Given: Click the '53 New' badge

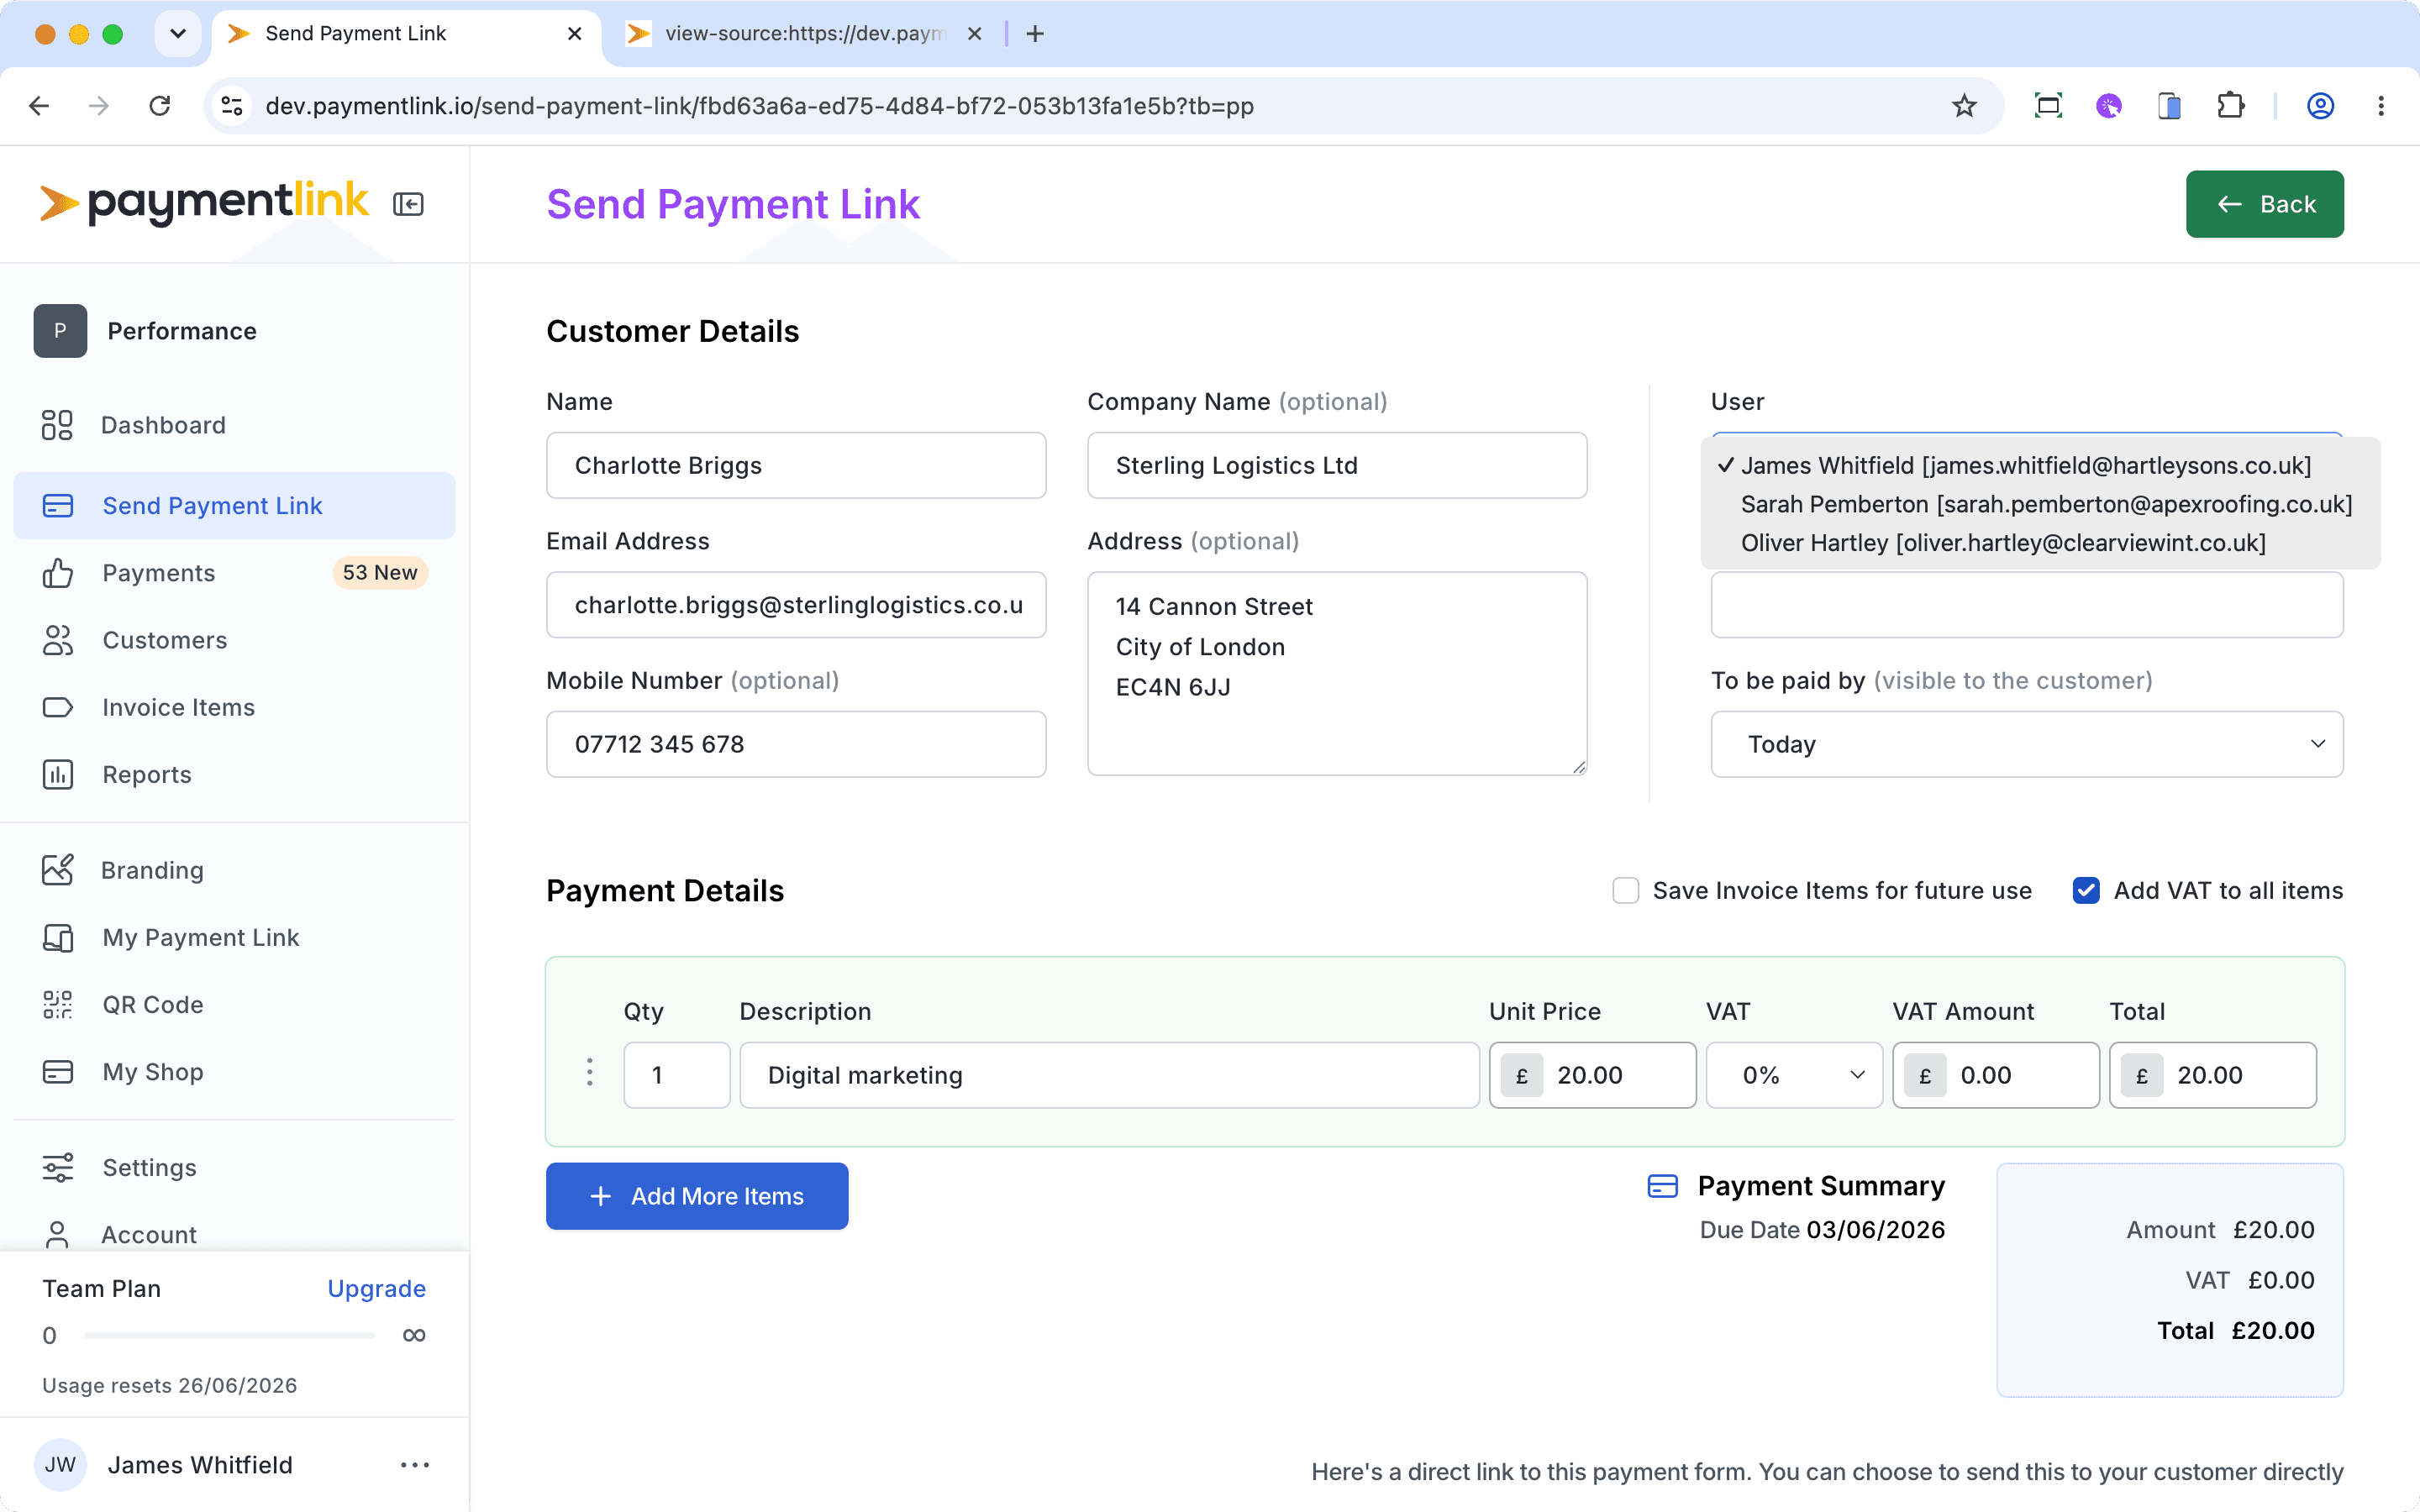Looking at the screenshot, I should 380,573.
